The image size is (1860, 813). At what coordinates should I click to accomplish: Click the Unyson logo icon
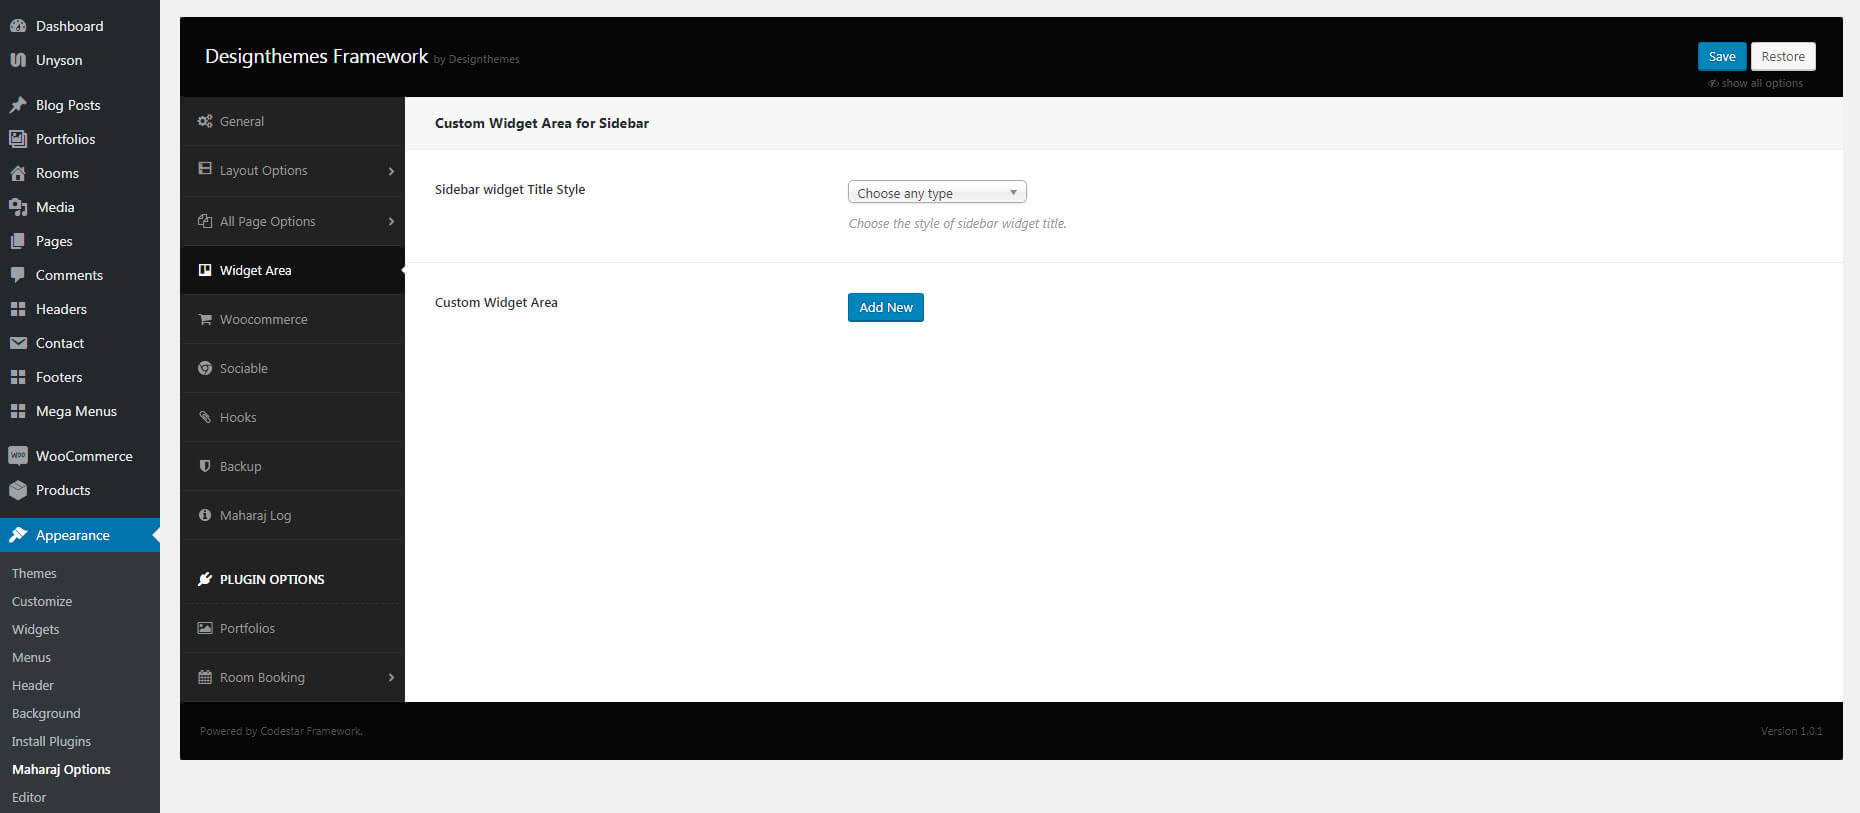coord(18,60)
